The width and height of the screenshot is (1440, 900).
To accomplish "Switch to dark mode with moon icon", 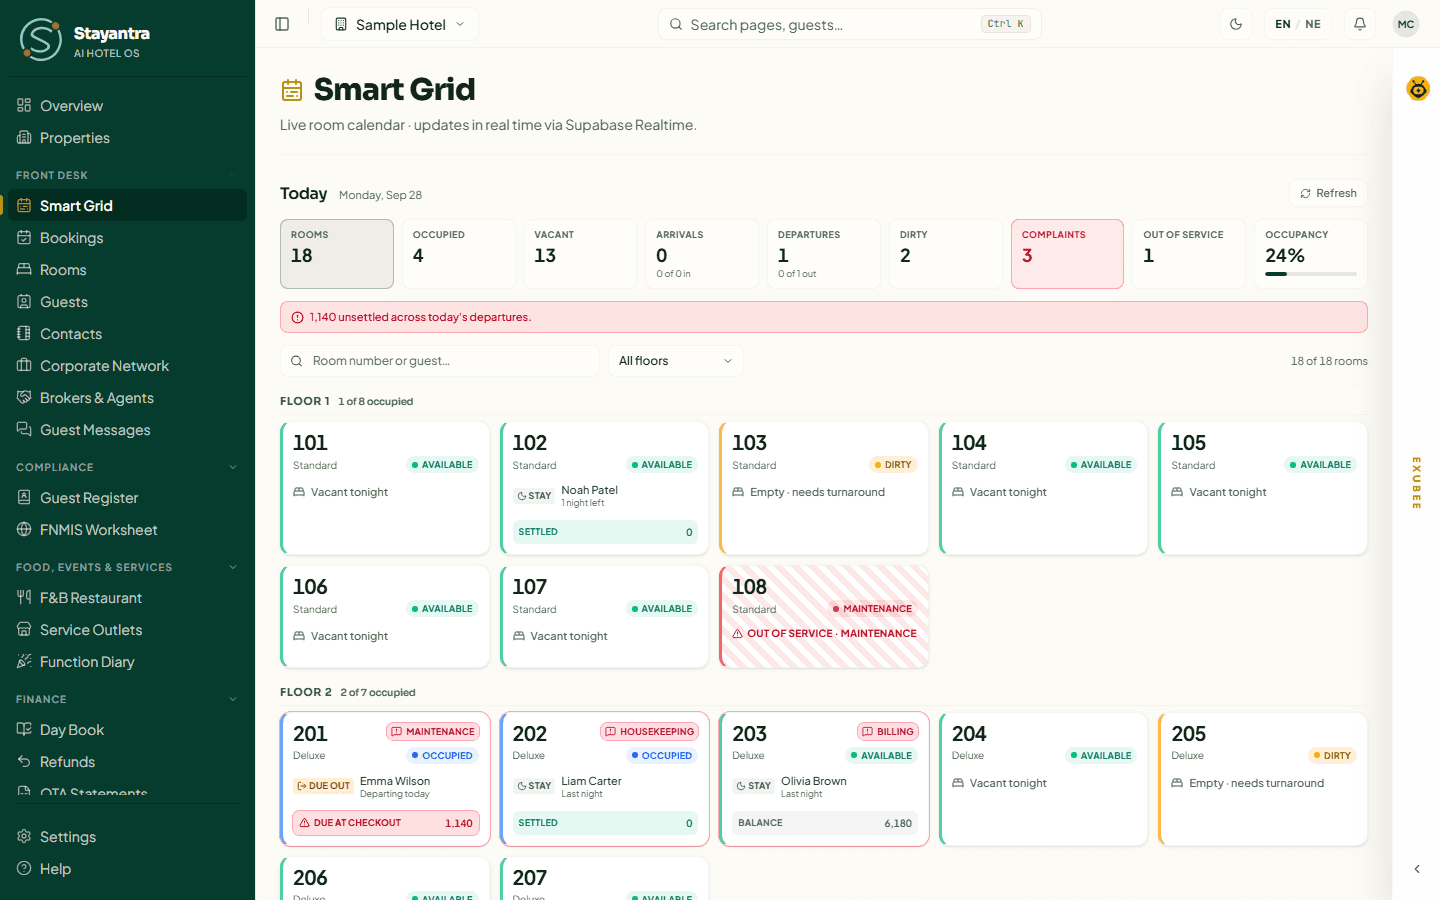I will (1236, 24).
